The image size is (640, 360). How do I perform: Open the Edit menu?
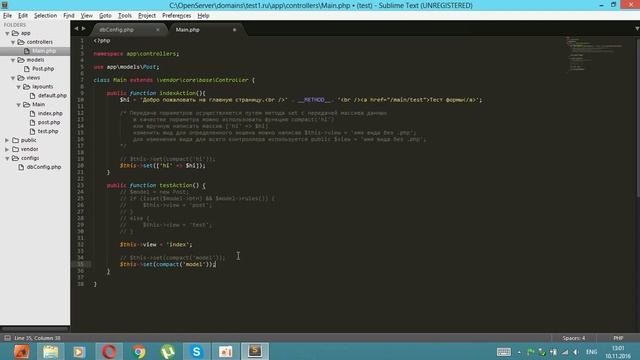[23, 16]
